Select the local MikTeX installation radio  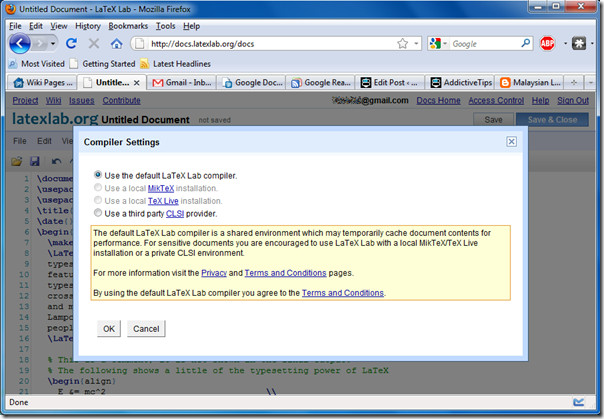(98, 188)
